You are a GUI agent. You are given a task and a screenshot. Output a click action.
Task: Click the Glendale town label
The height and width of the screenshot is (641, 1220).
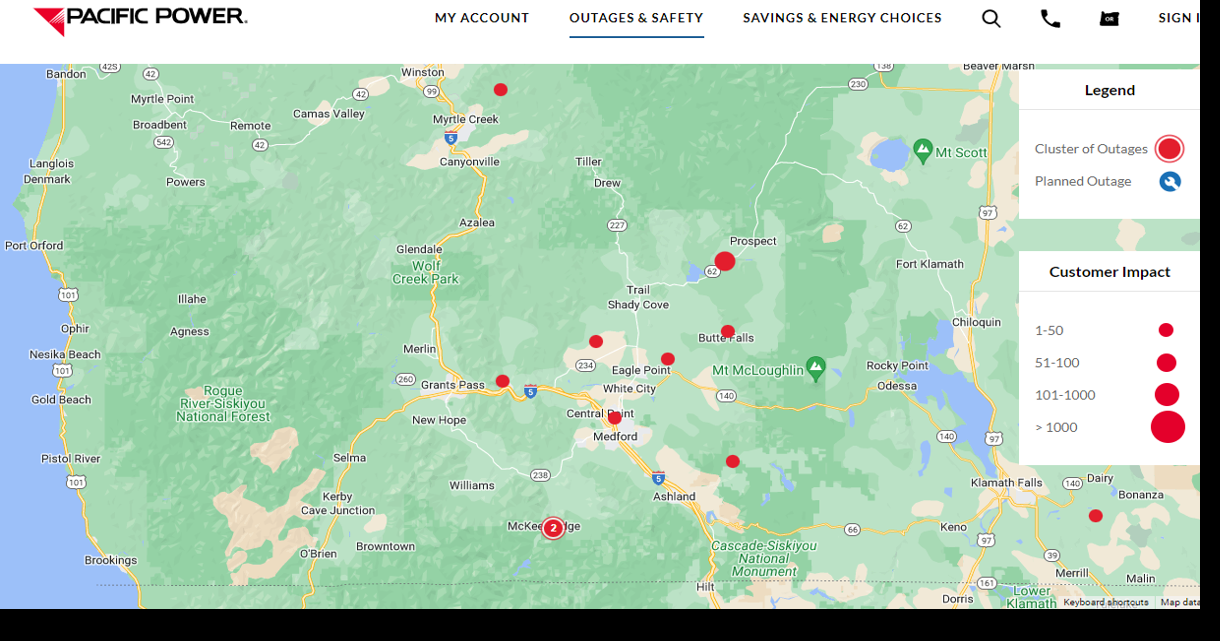pyautogui.click(x=419, y=249)
